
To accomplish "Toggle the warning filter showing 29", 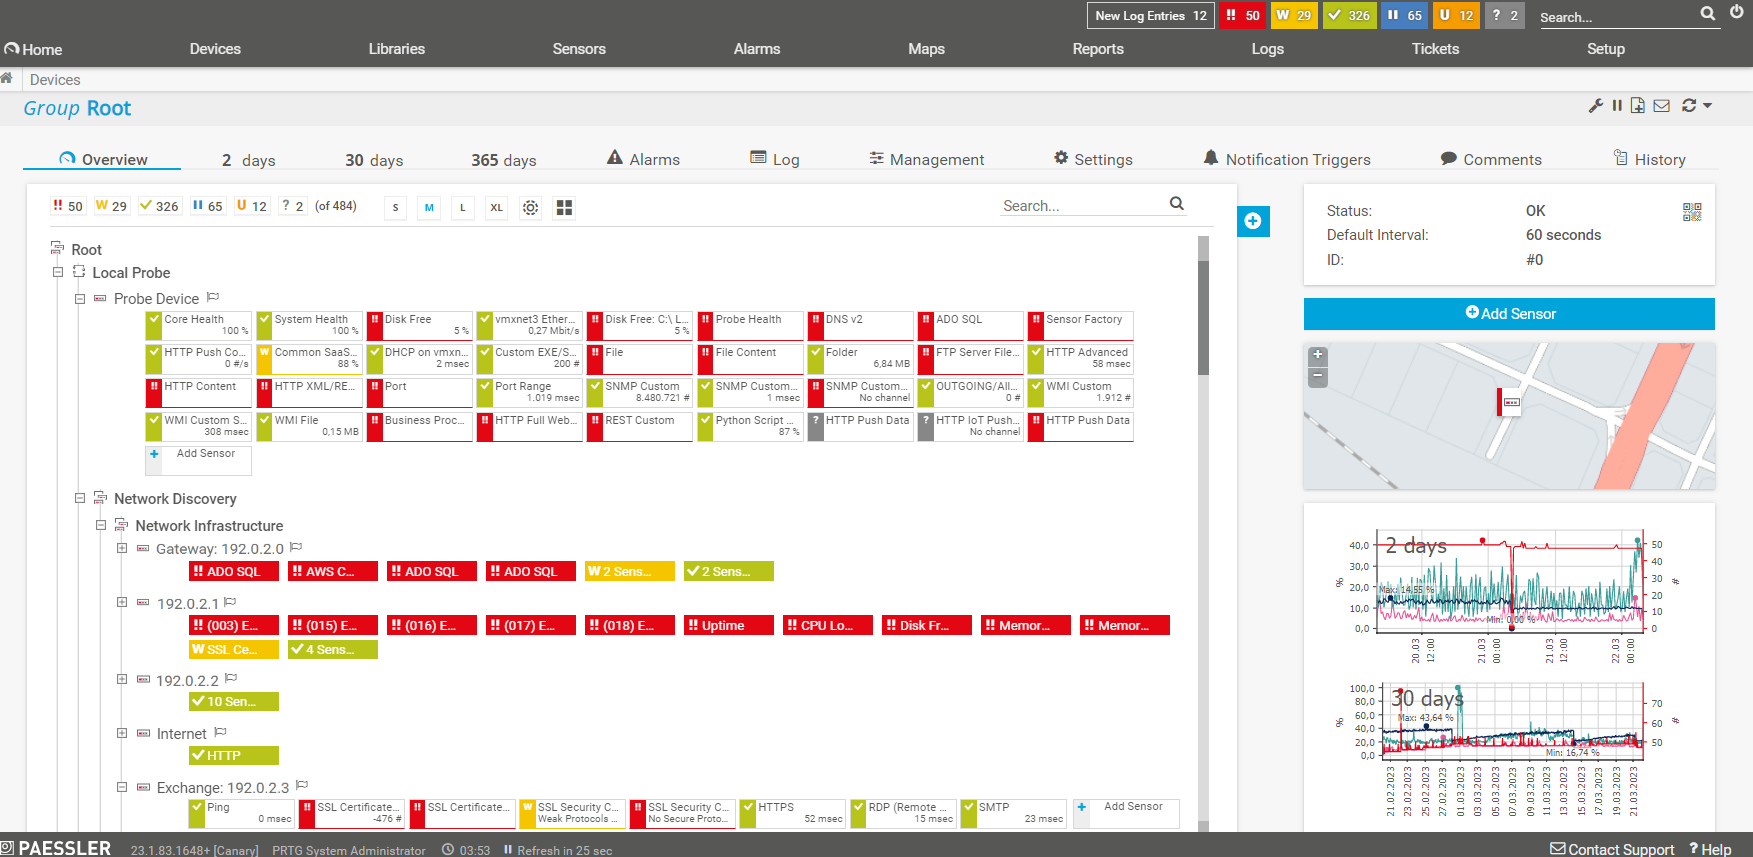I will tap(111, 206).
